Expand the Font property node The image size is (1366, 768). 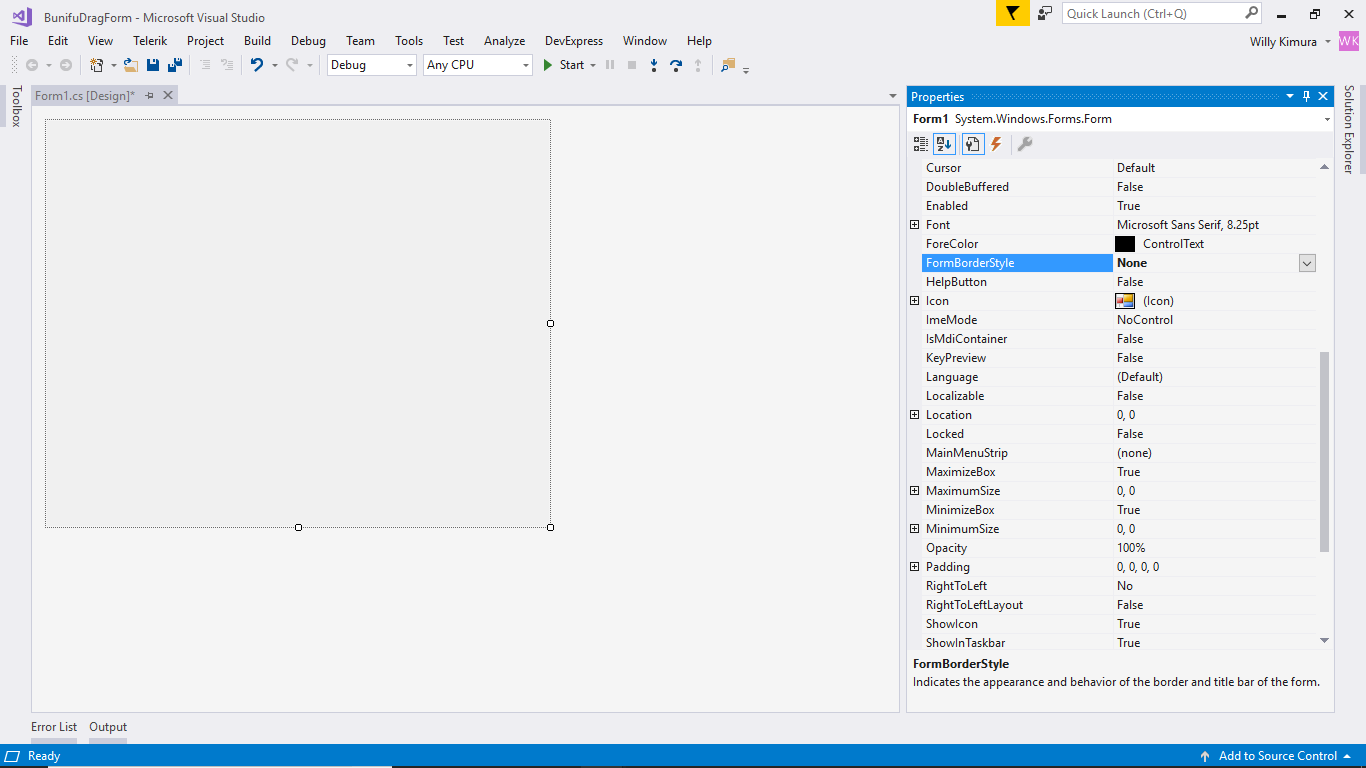click(914, 224)
